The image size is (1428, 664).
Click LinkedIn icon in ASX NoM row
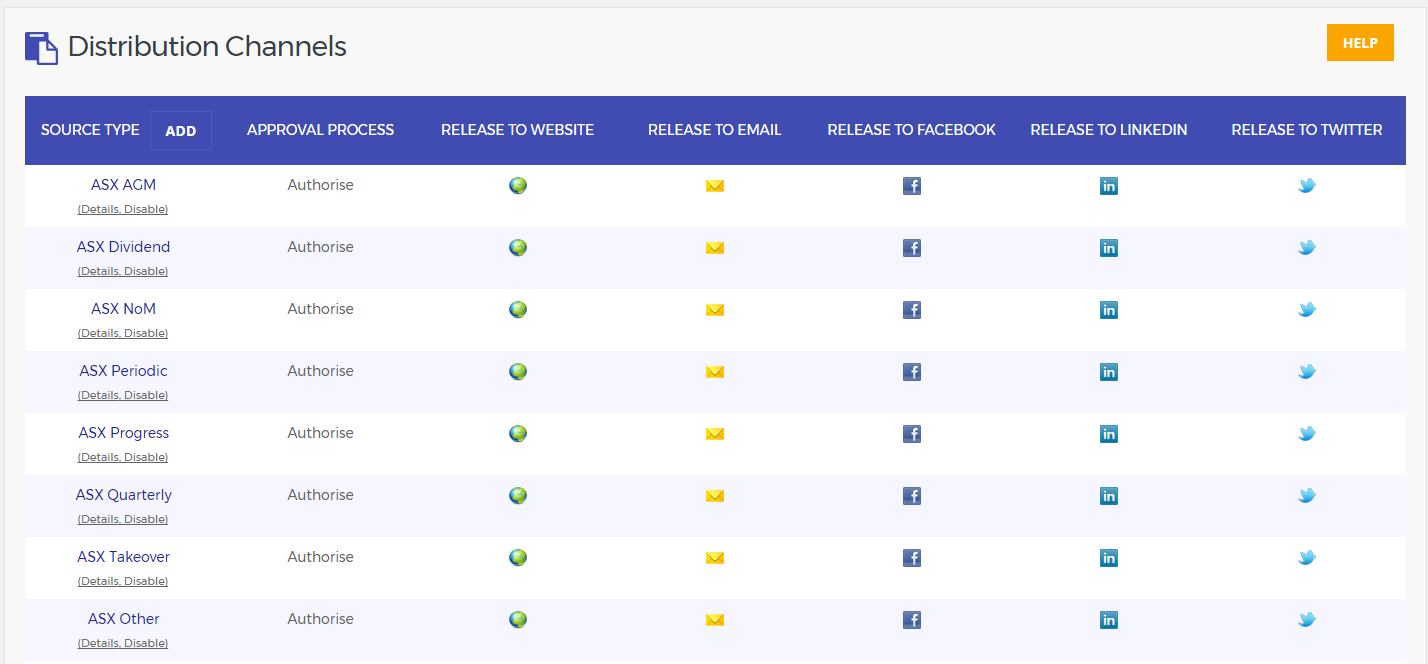[1109, 310]
